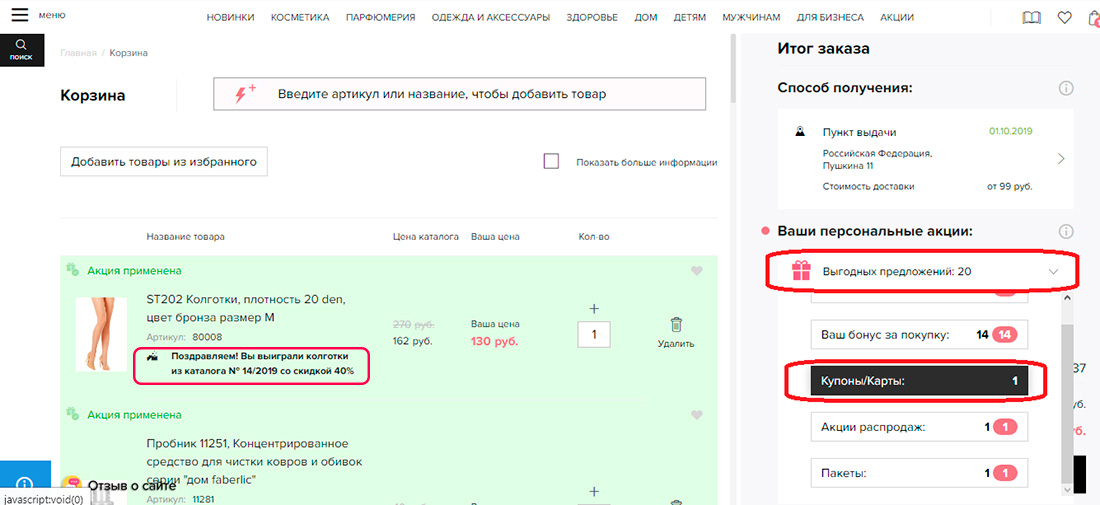Click the article or name input field

coord(460,94)
